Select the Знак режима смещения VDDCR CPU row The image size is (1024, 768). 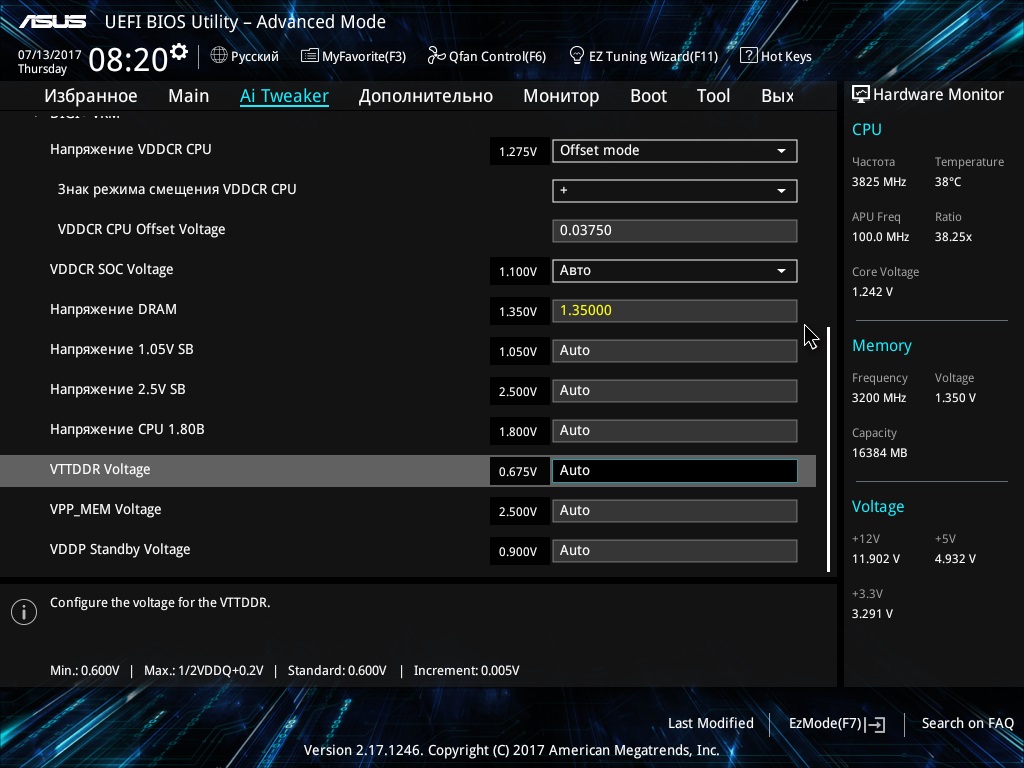pyautogui.click(x=177, y=189)
